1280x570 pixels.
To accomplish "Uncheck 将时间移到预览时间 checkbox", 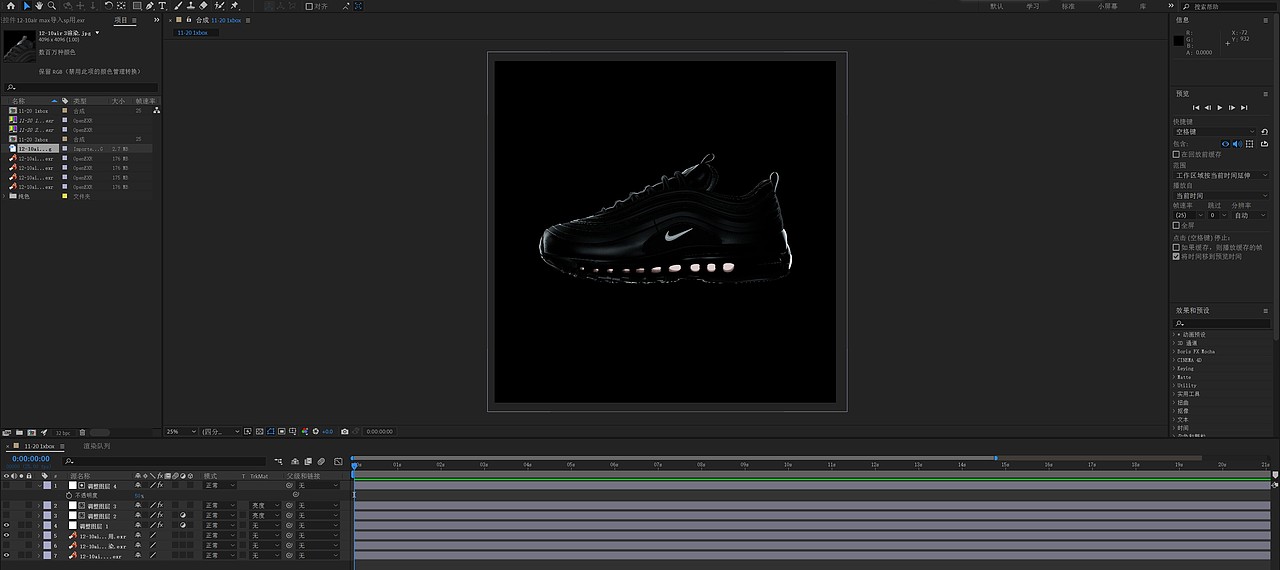I will click(1176, 256).
